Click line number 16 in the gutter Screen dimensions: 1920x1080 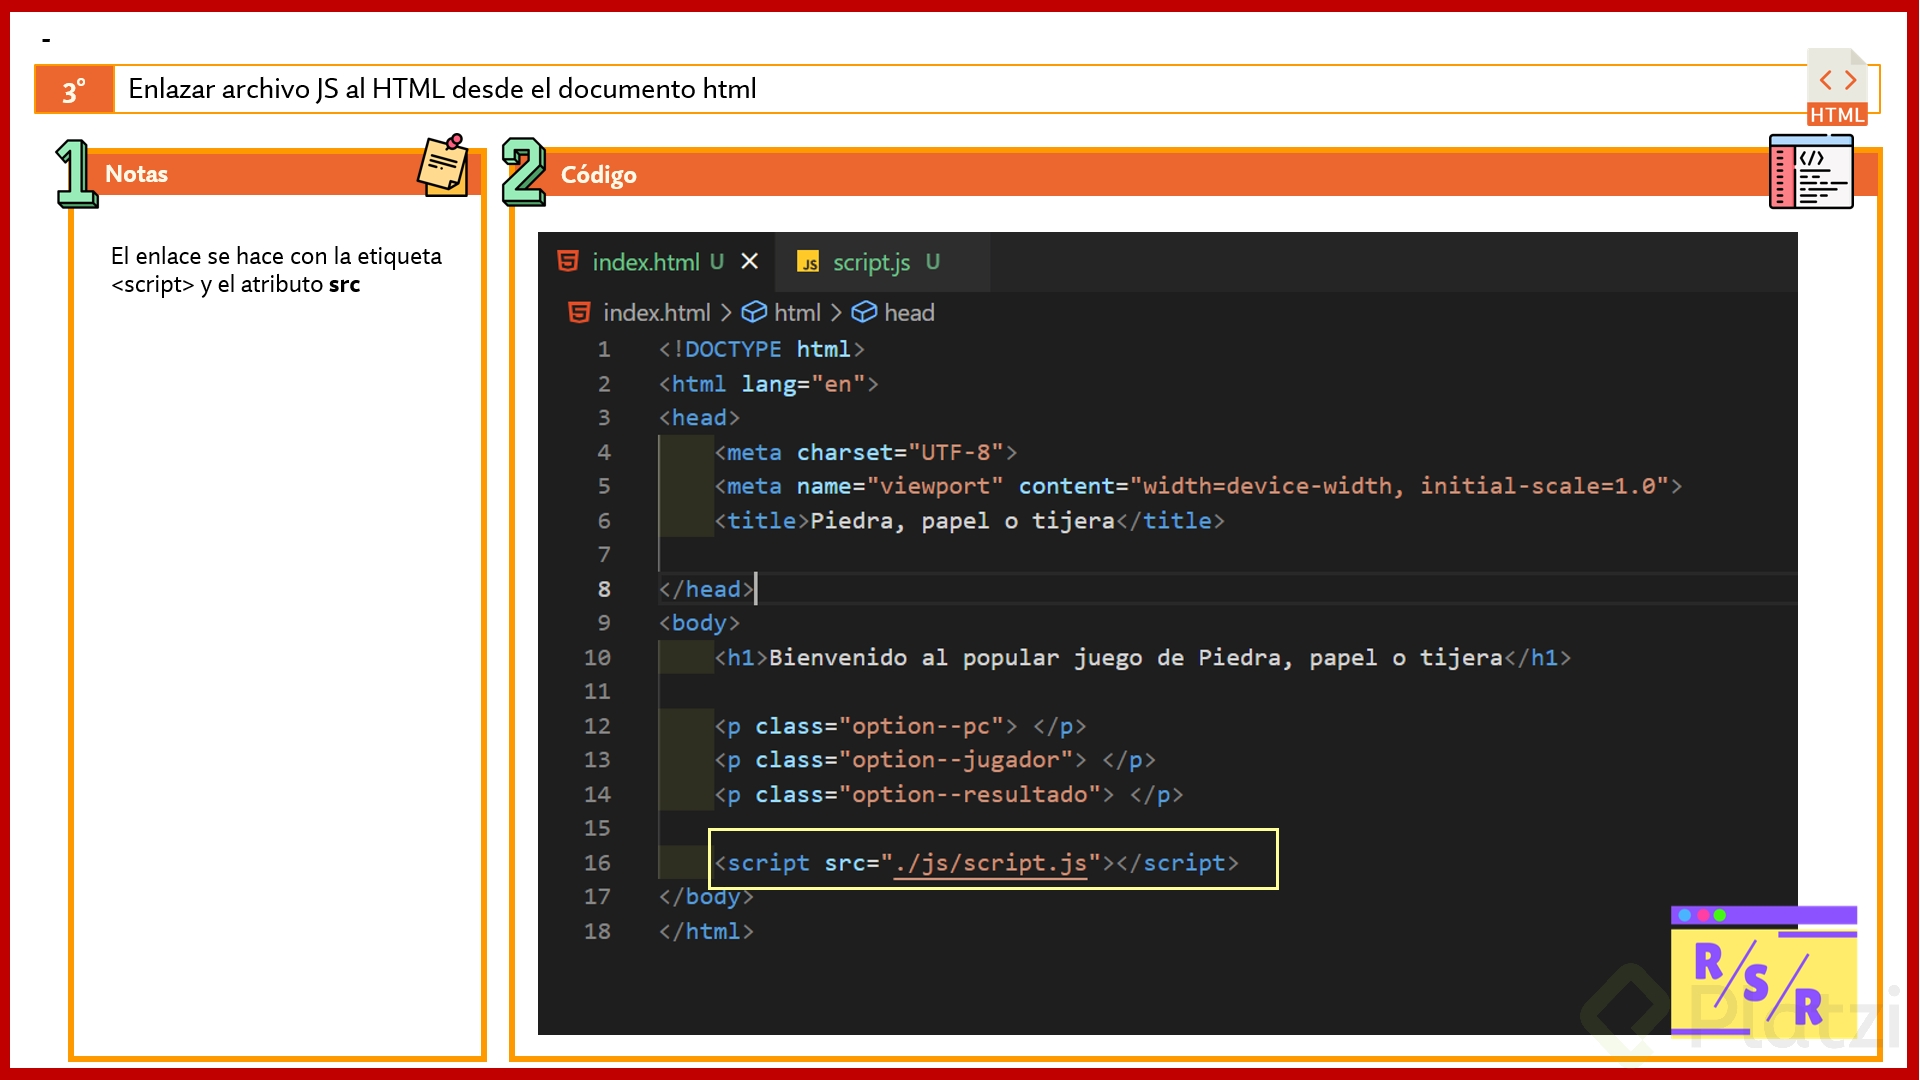[597, 863]
